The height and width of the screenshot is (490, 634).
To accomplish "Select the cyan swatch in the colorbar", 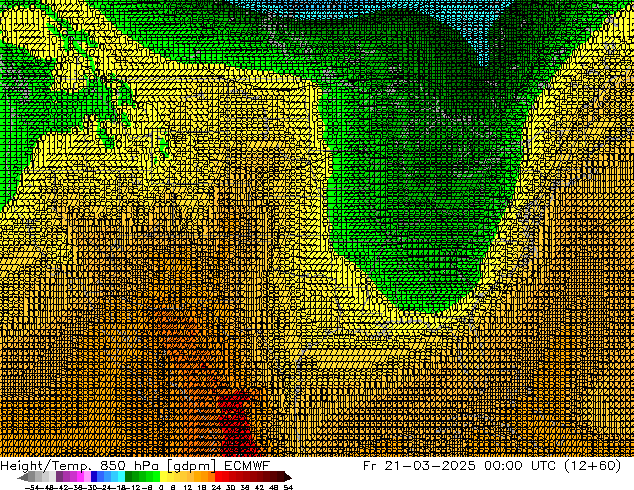I will (x=121, y=477).
